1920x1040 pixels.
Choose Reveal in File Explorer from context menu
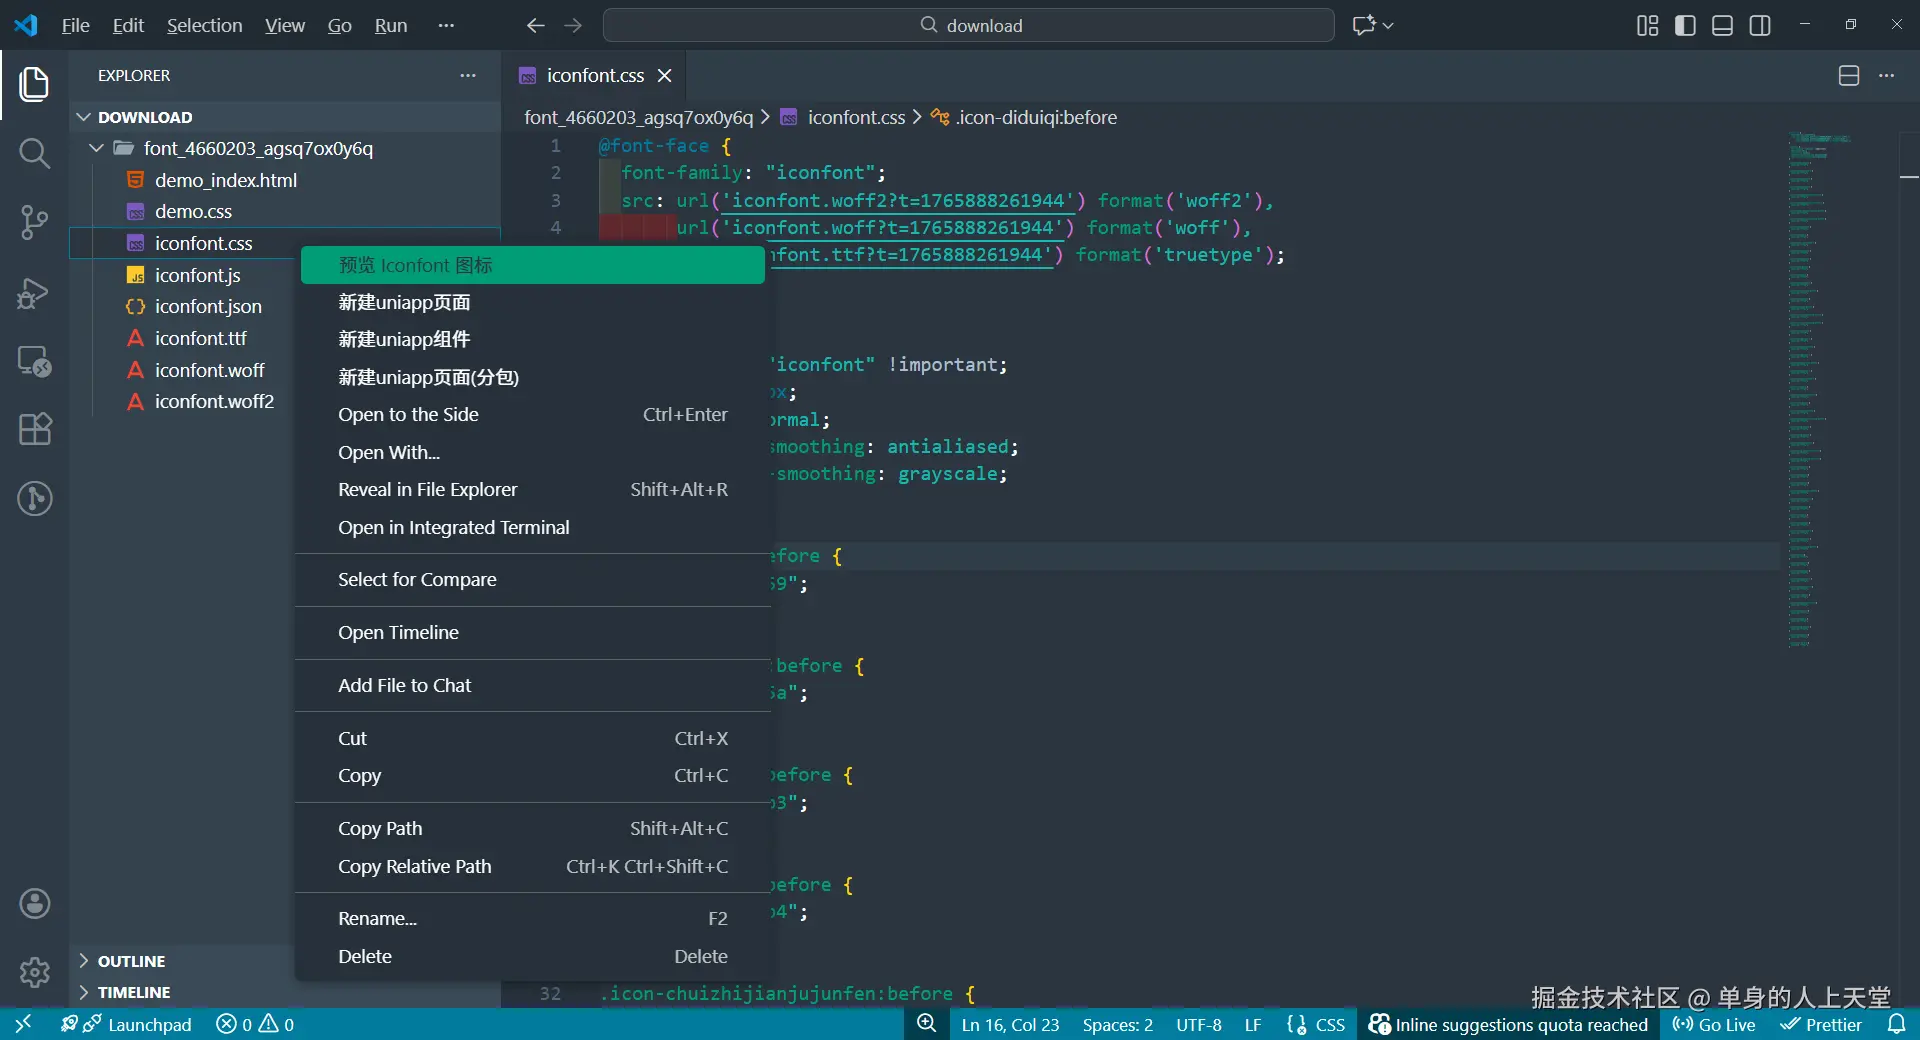pyautogui.click(x=428, y=490)
